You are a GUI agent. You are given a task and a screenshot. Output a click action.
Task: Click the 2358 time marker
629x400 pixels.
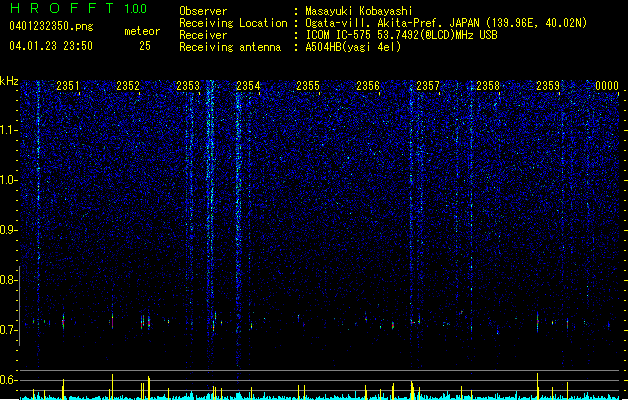click(488, 86)
